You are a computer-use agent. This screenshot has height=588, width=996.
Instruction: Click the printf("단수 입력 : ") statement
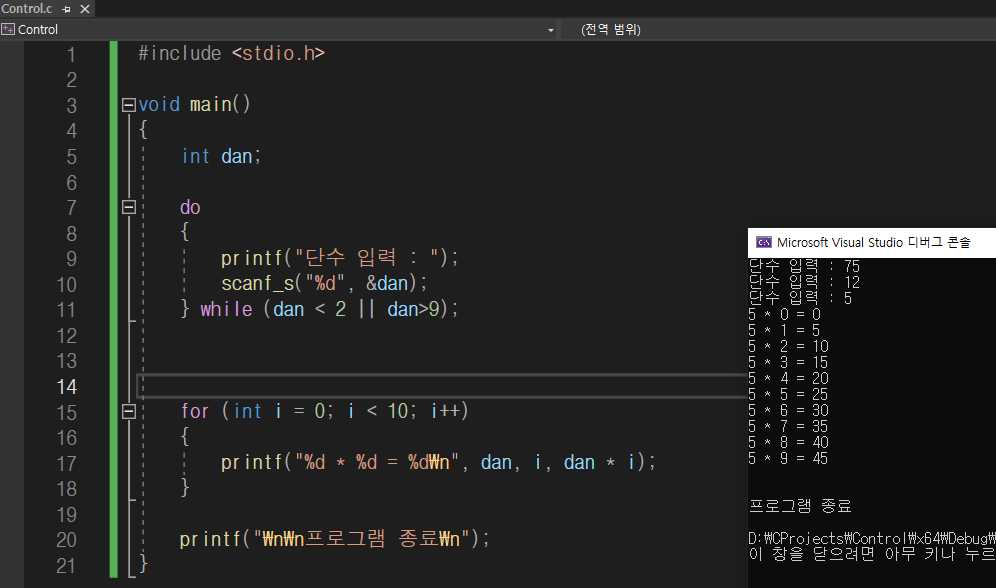pos(339,258)
